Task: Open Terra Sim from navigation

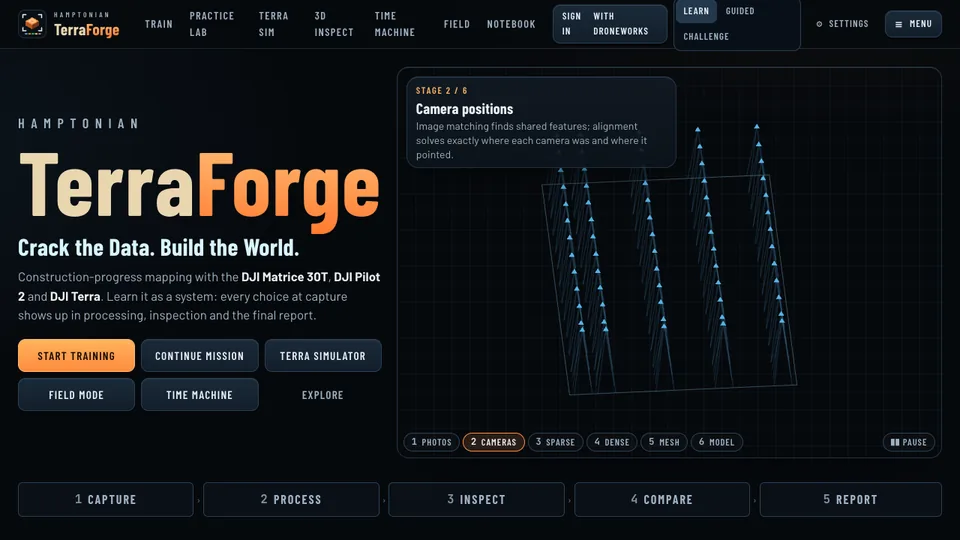Action: click(x=273, y=24)
